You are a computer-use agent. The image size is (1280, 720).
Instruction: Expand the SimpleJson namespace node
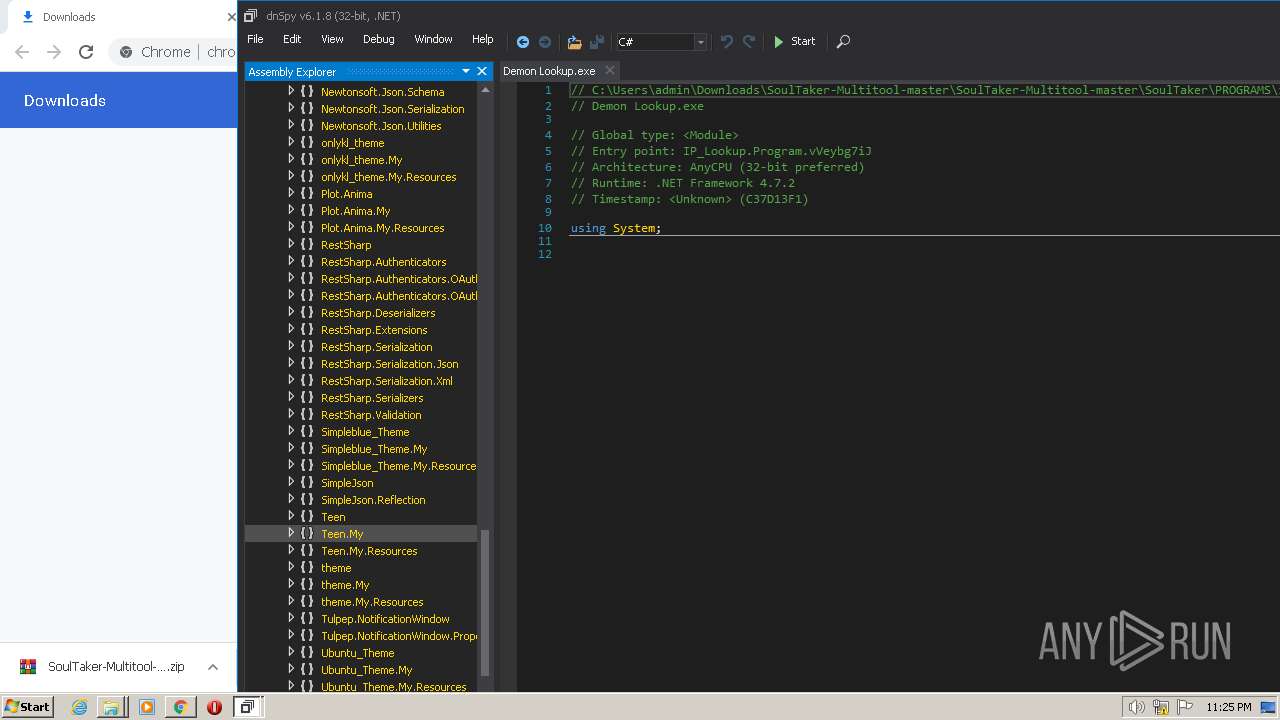pos(291,483)
